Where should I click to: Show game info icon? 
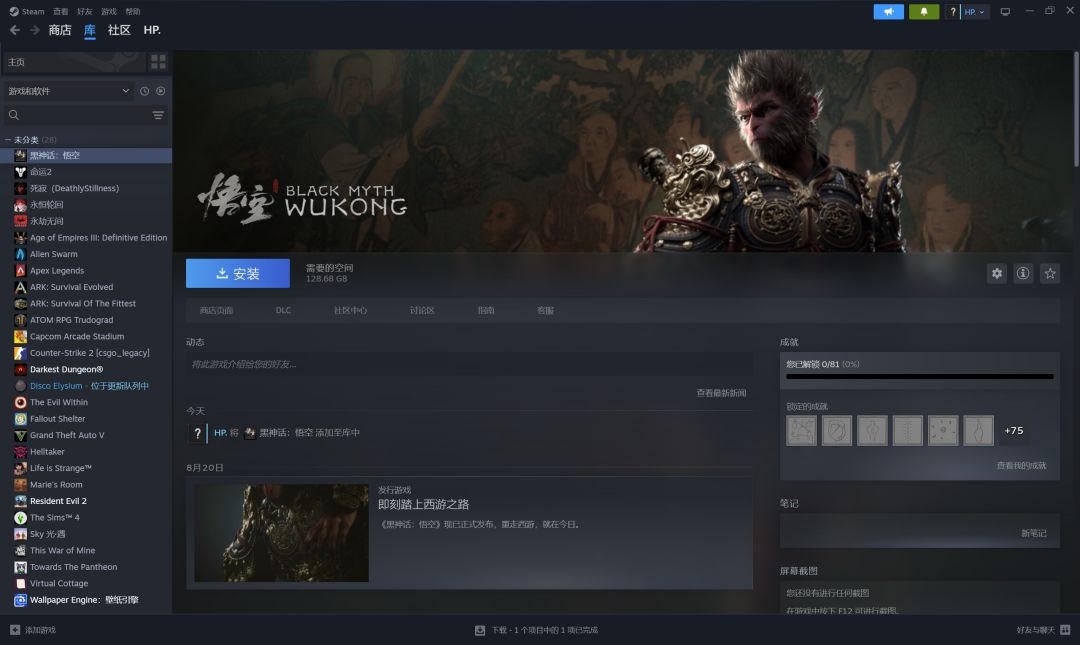(1023, 274)
